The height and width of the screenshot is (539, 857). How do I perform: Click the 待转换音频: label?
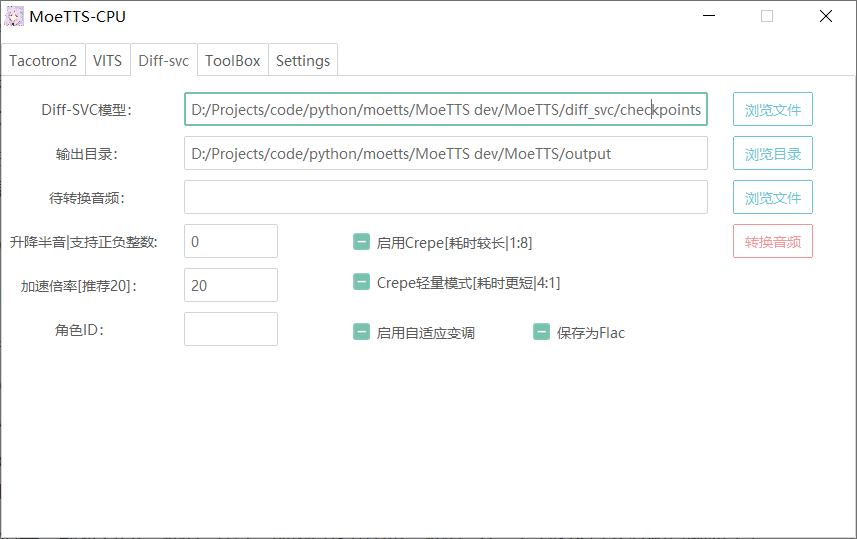tap(87, 198)
